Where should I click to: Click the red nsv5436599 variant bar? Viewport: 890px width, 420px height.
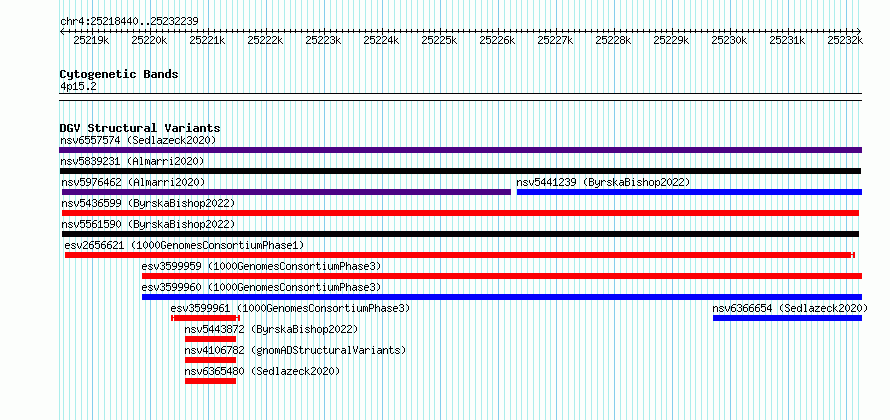[x=460, y=213]
